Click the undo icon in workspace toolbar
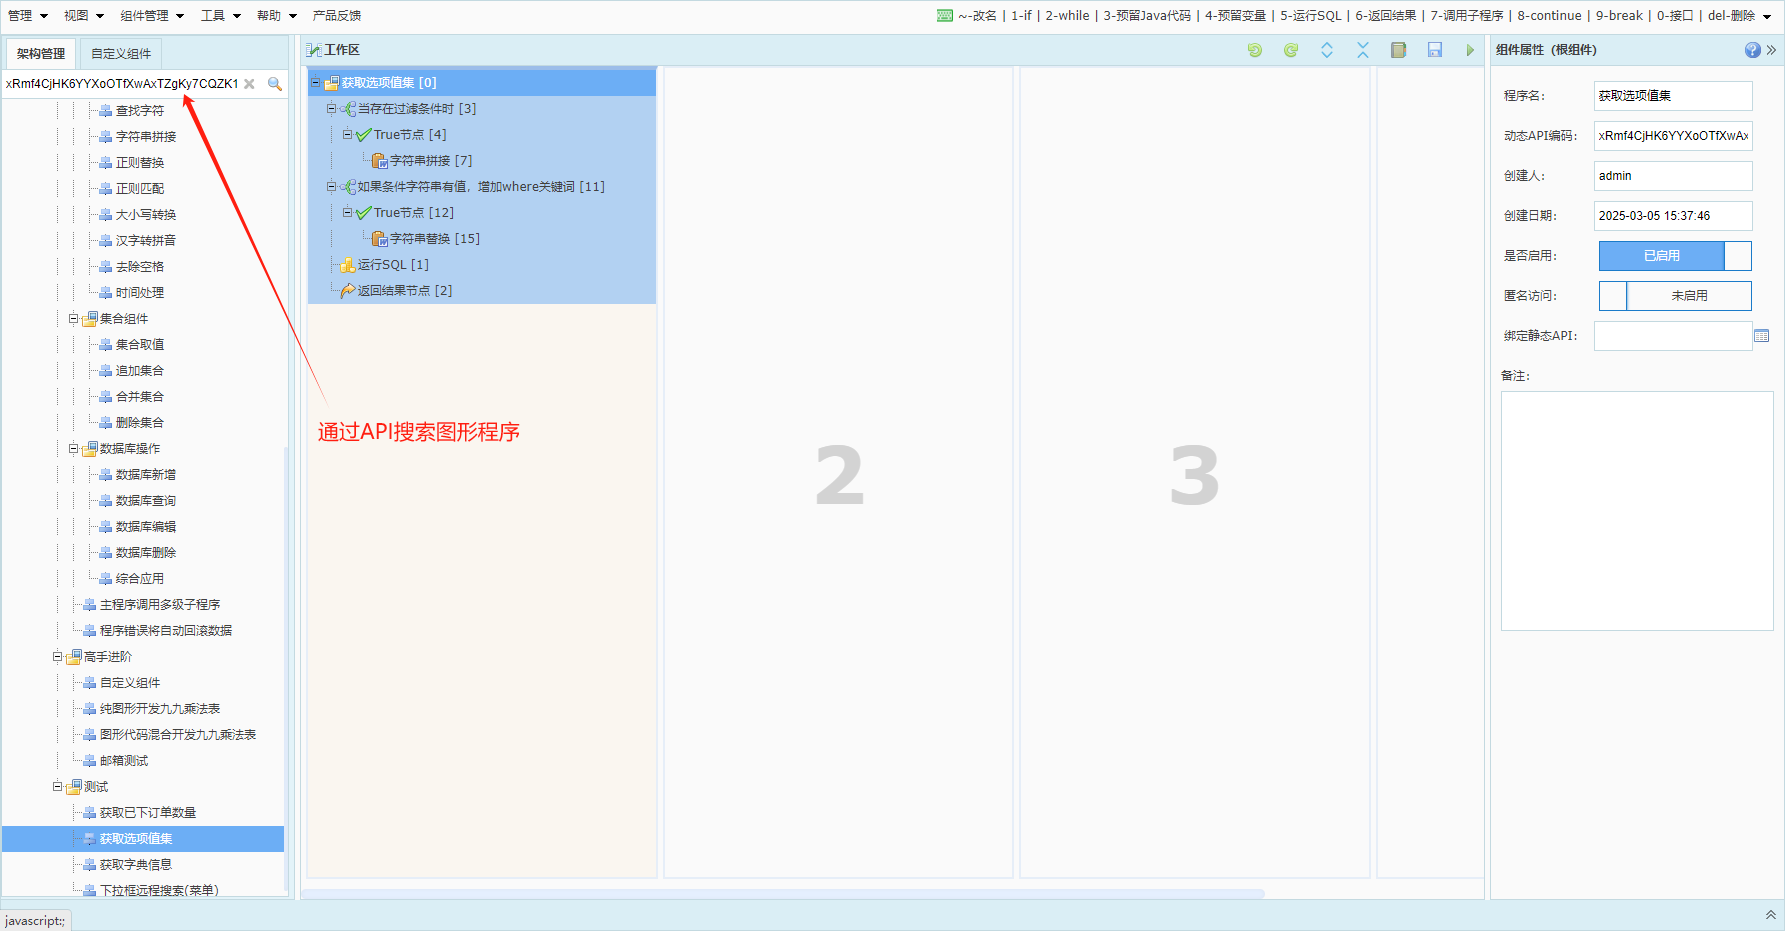Viewport: 1785px width, 931px height. pos(1255,50)
